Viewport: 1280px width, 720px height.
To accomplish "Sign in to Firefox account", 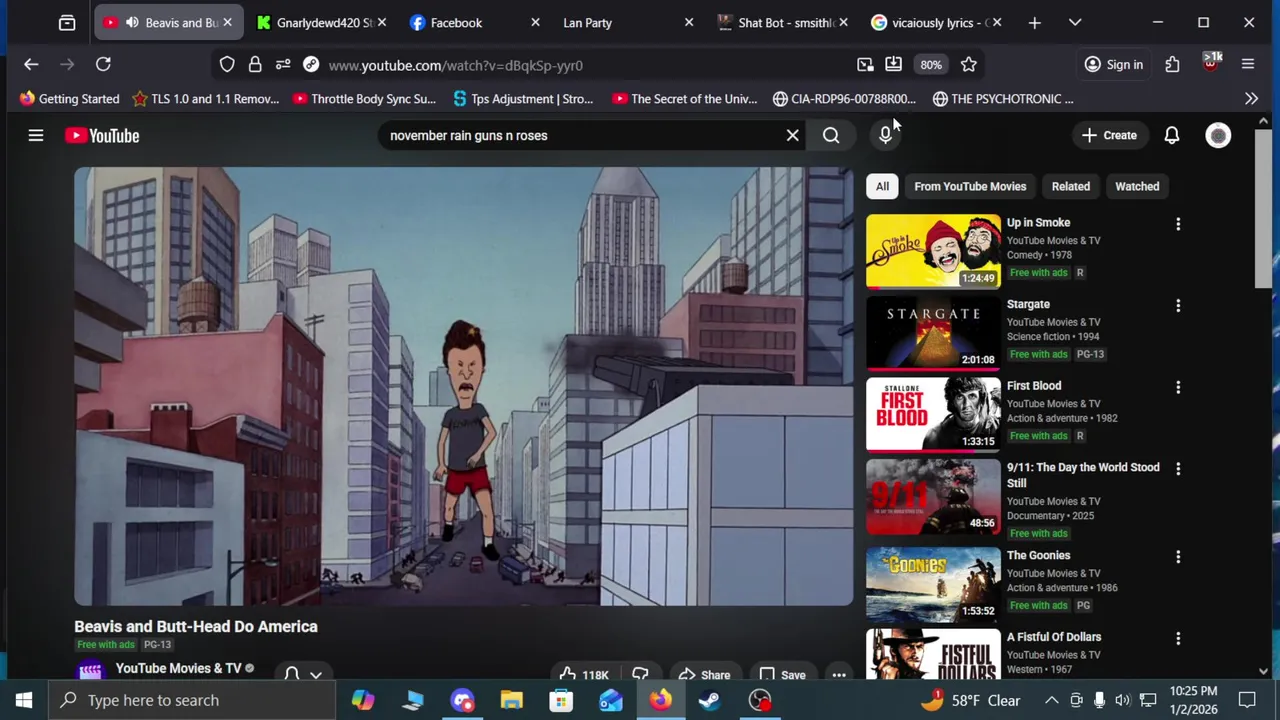I will [x=1114, y=65].
